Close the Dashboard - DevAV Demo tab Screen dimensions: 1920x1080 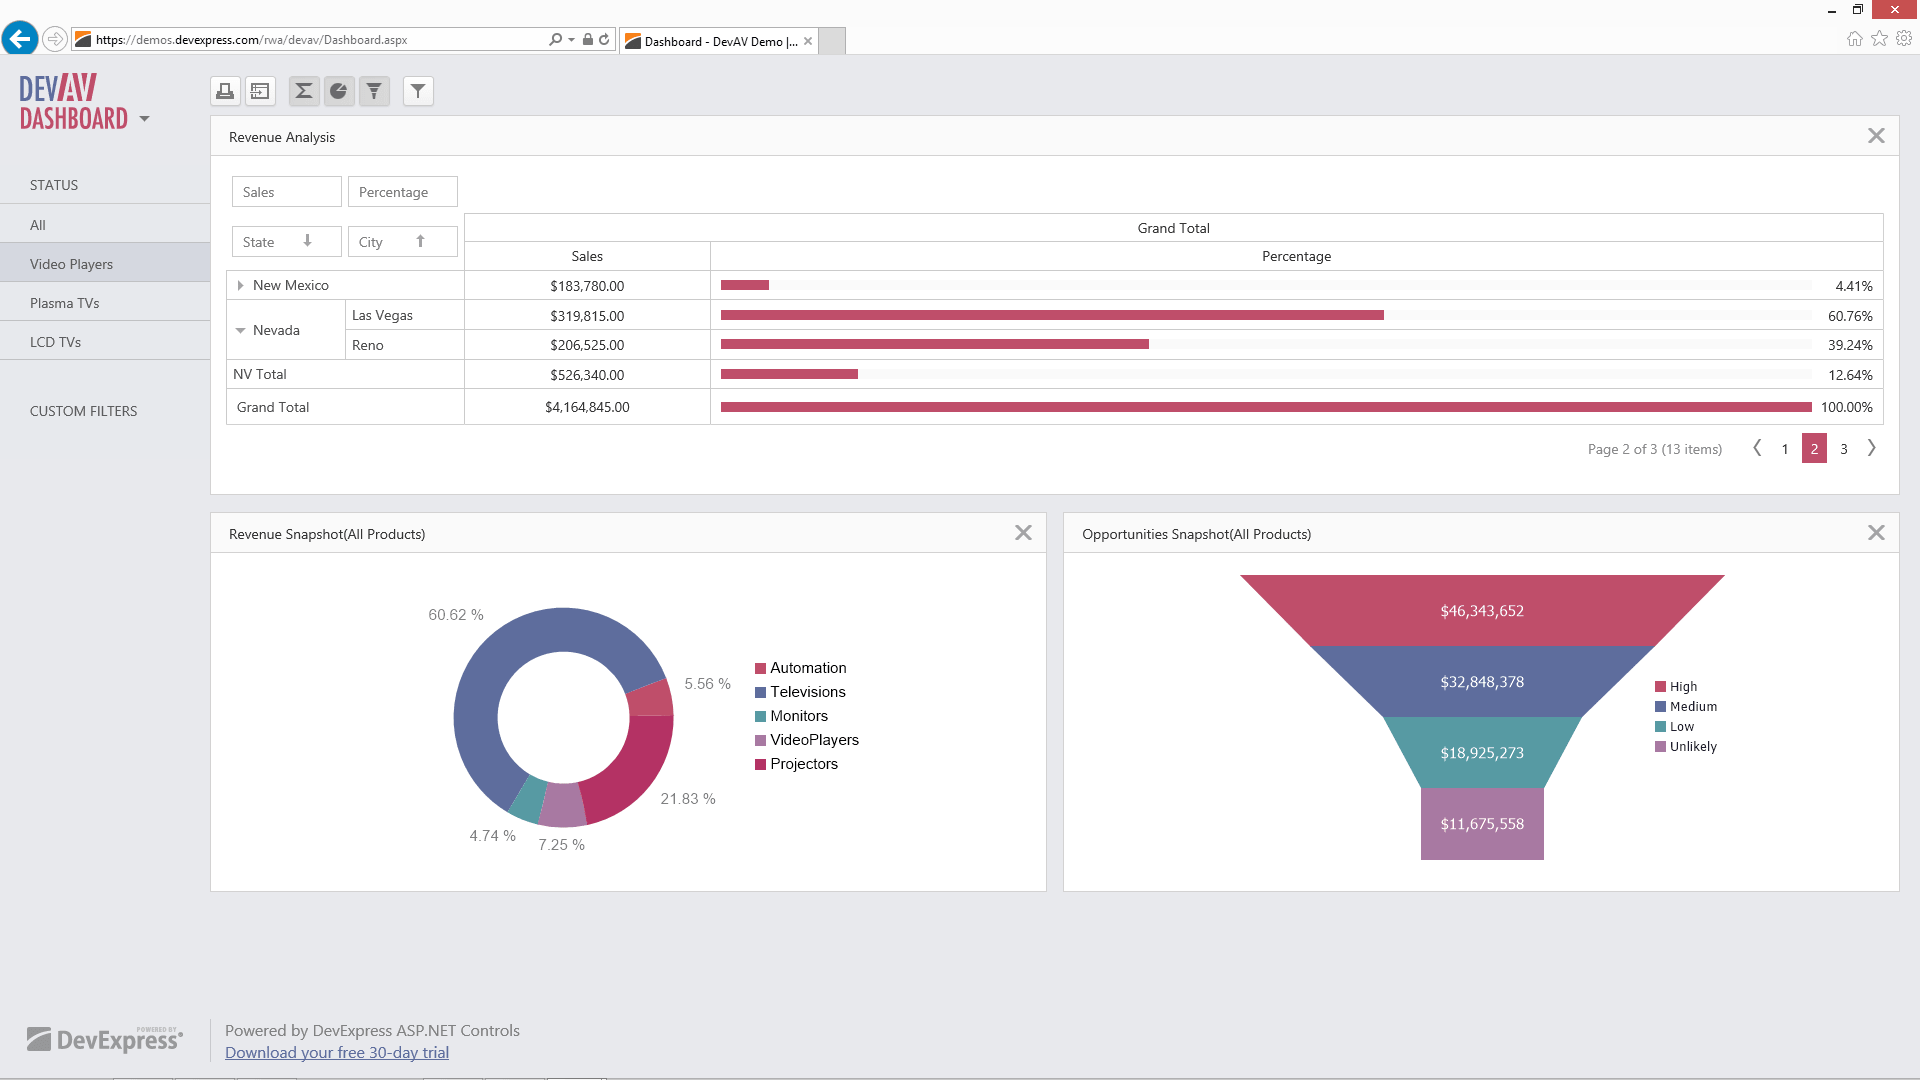tap(808, 41)
